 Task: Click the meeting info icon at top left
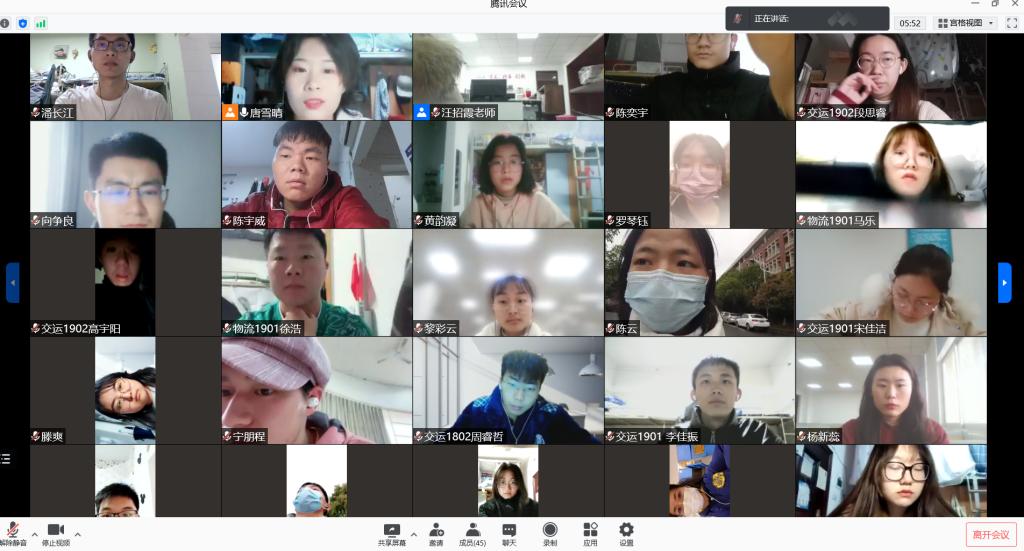point(6,22)
